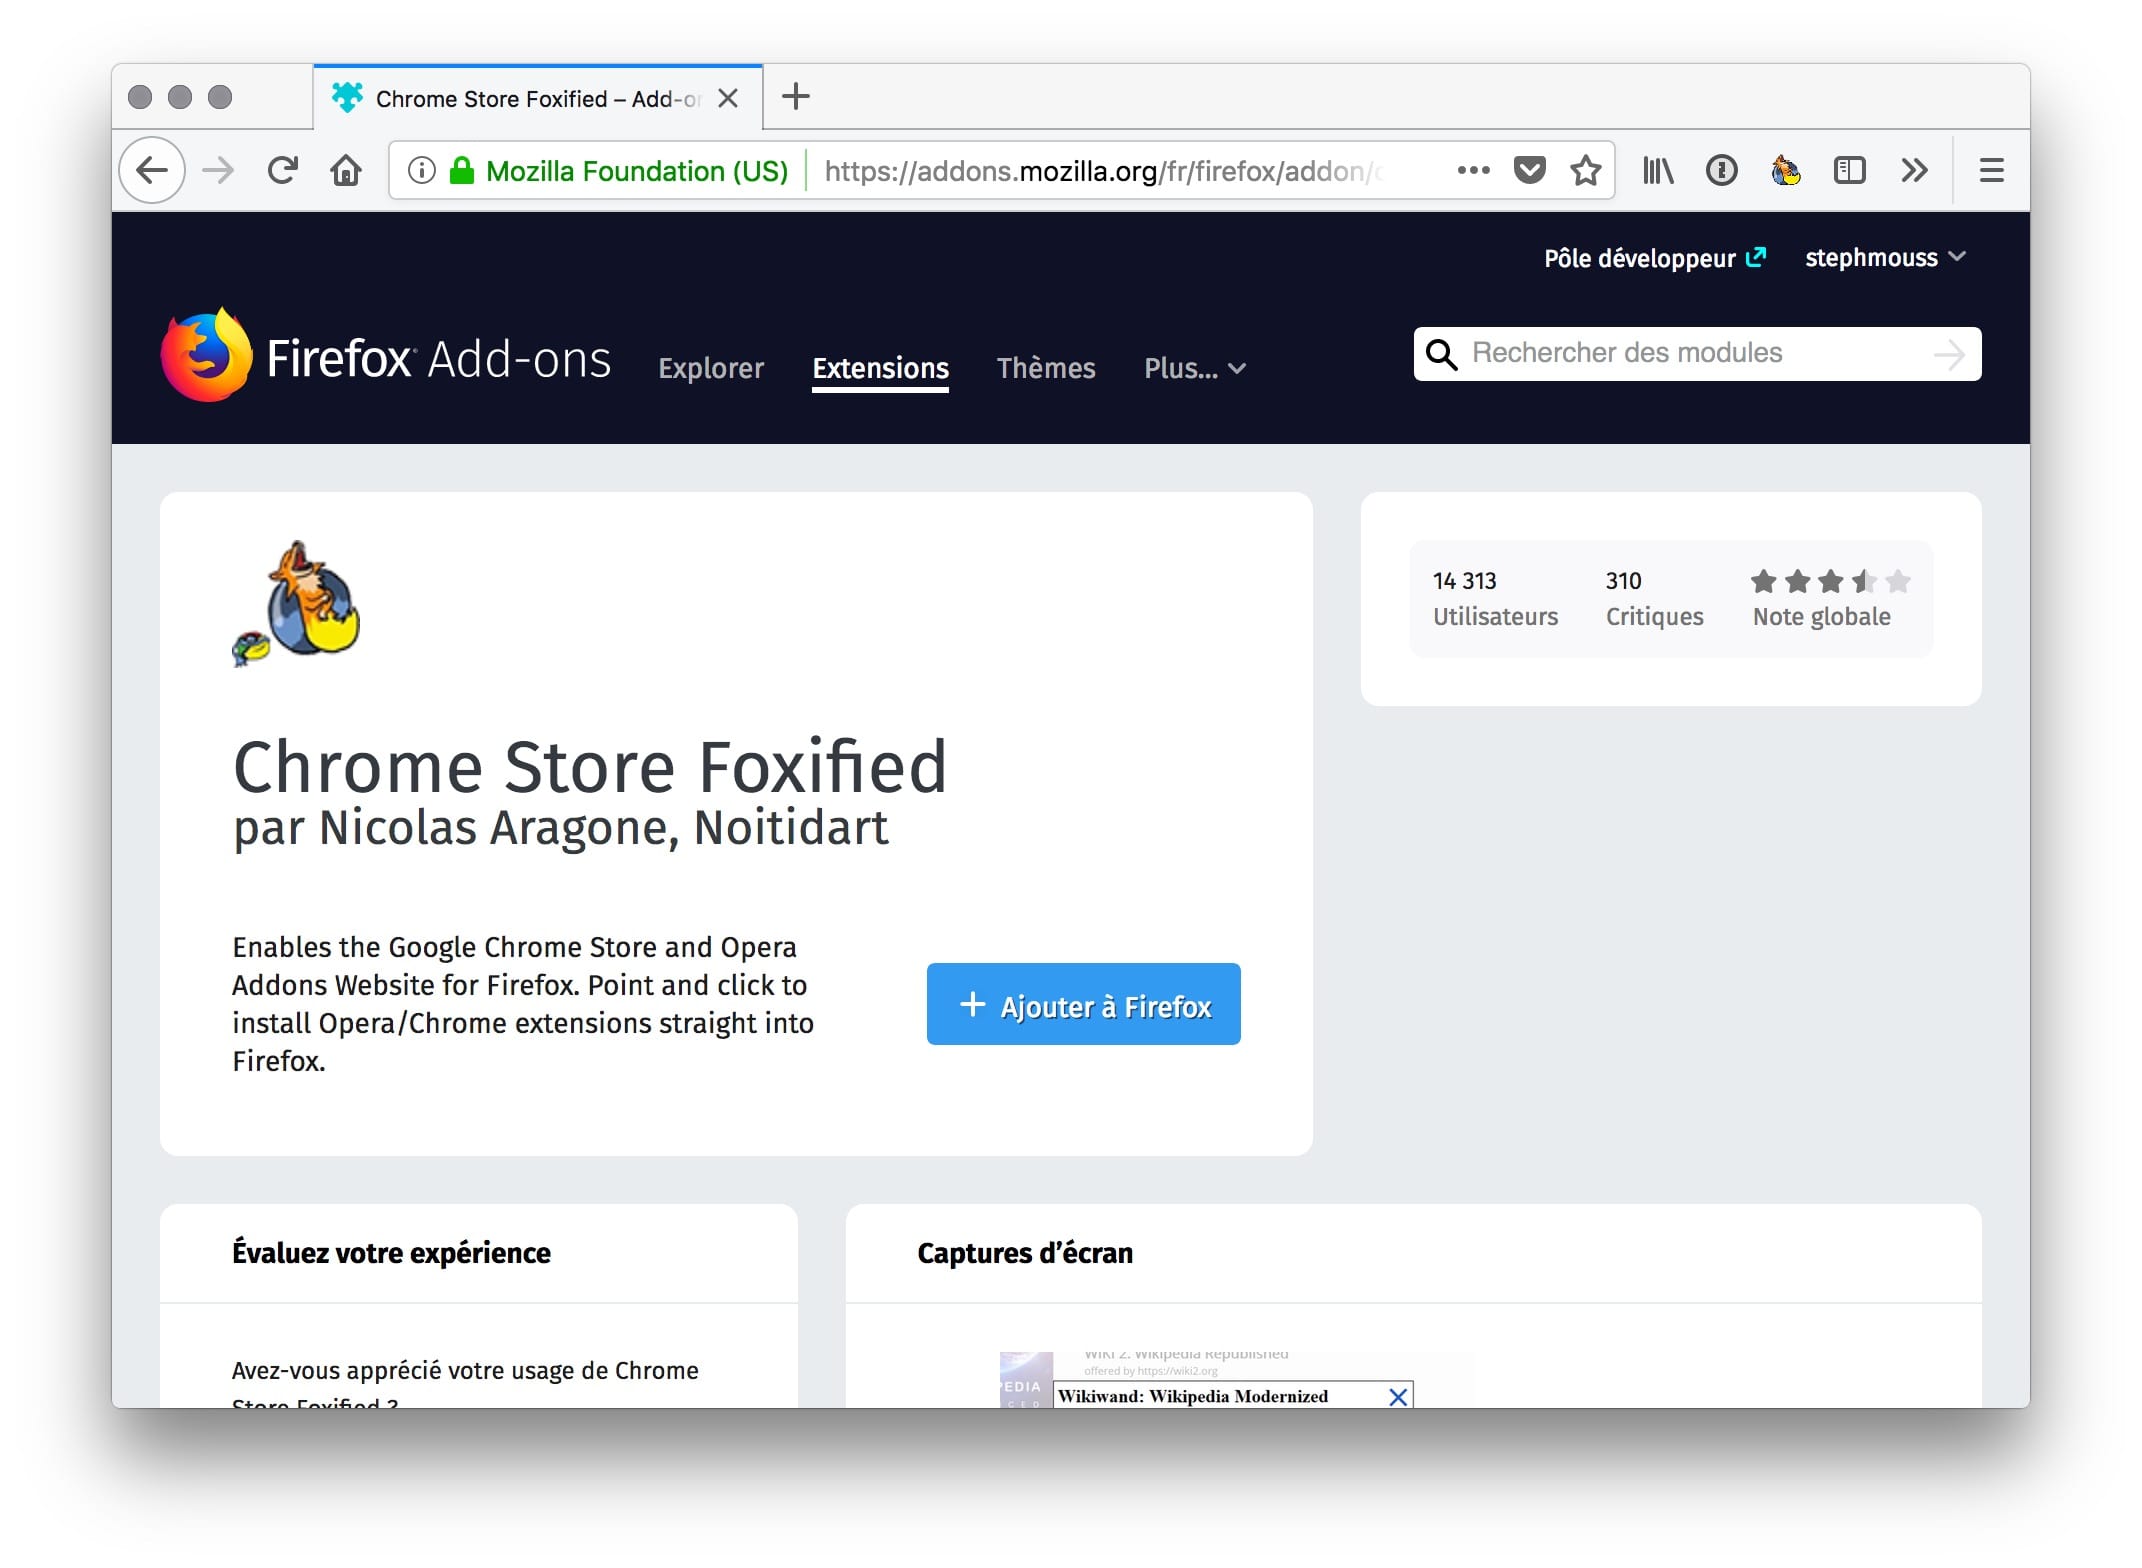Viewport: 2142px width, 1568px height.
Task: Open page actions three-dot menu
Action: [x=1474, y=171]
